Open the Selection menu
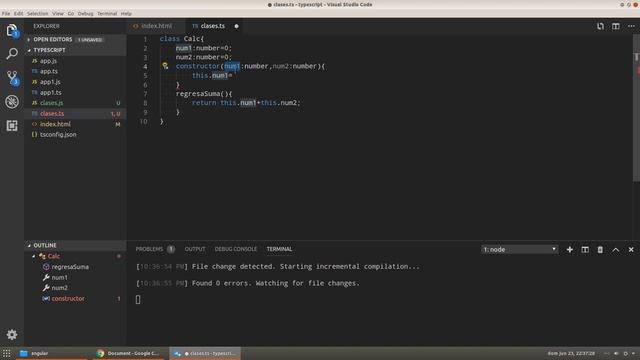The image size is (640, 360). [x=38, y=13]
